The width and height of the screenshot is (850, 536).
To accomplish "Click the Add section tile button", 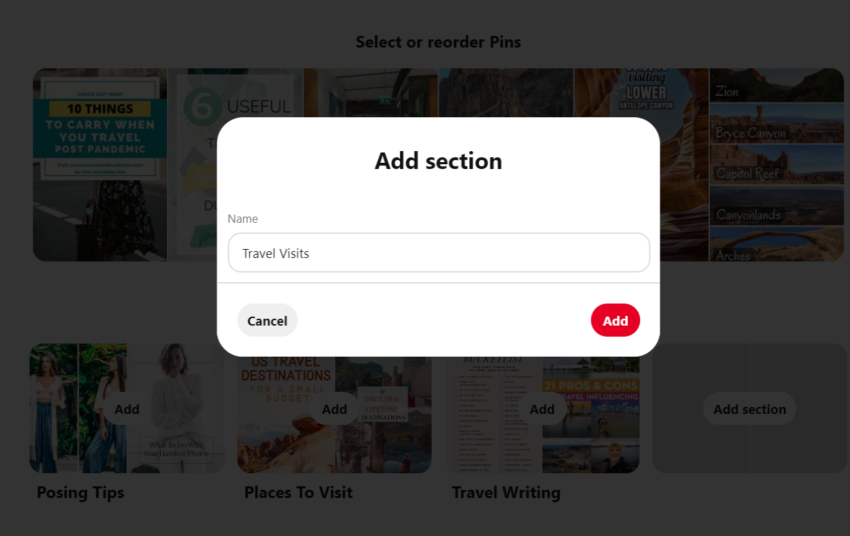I will click(x=749, y=409).
